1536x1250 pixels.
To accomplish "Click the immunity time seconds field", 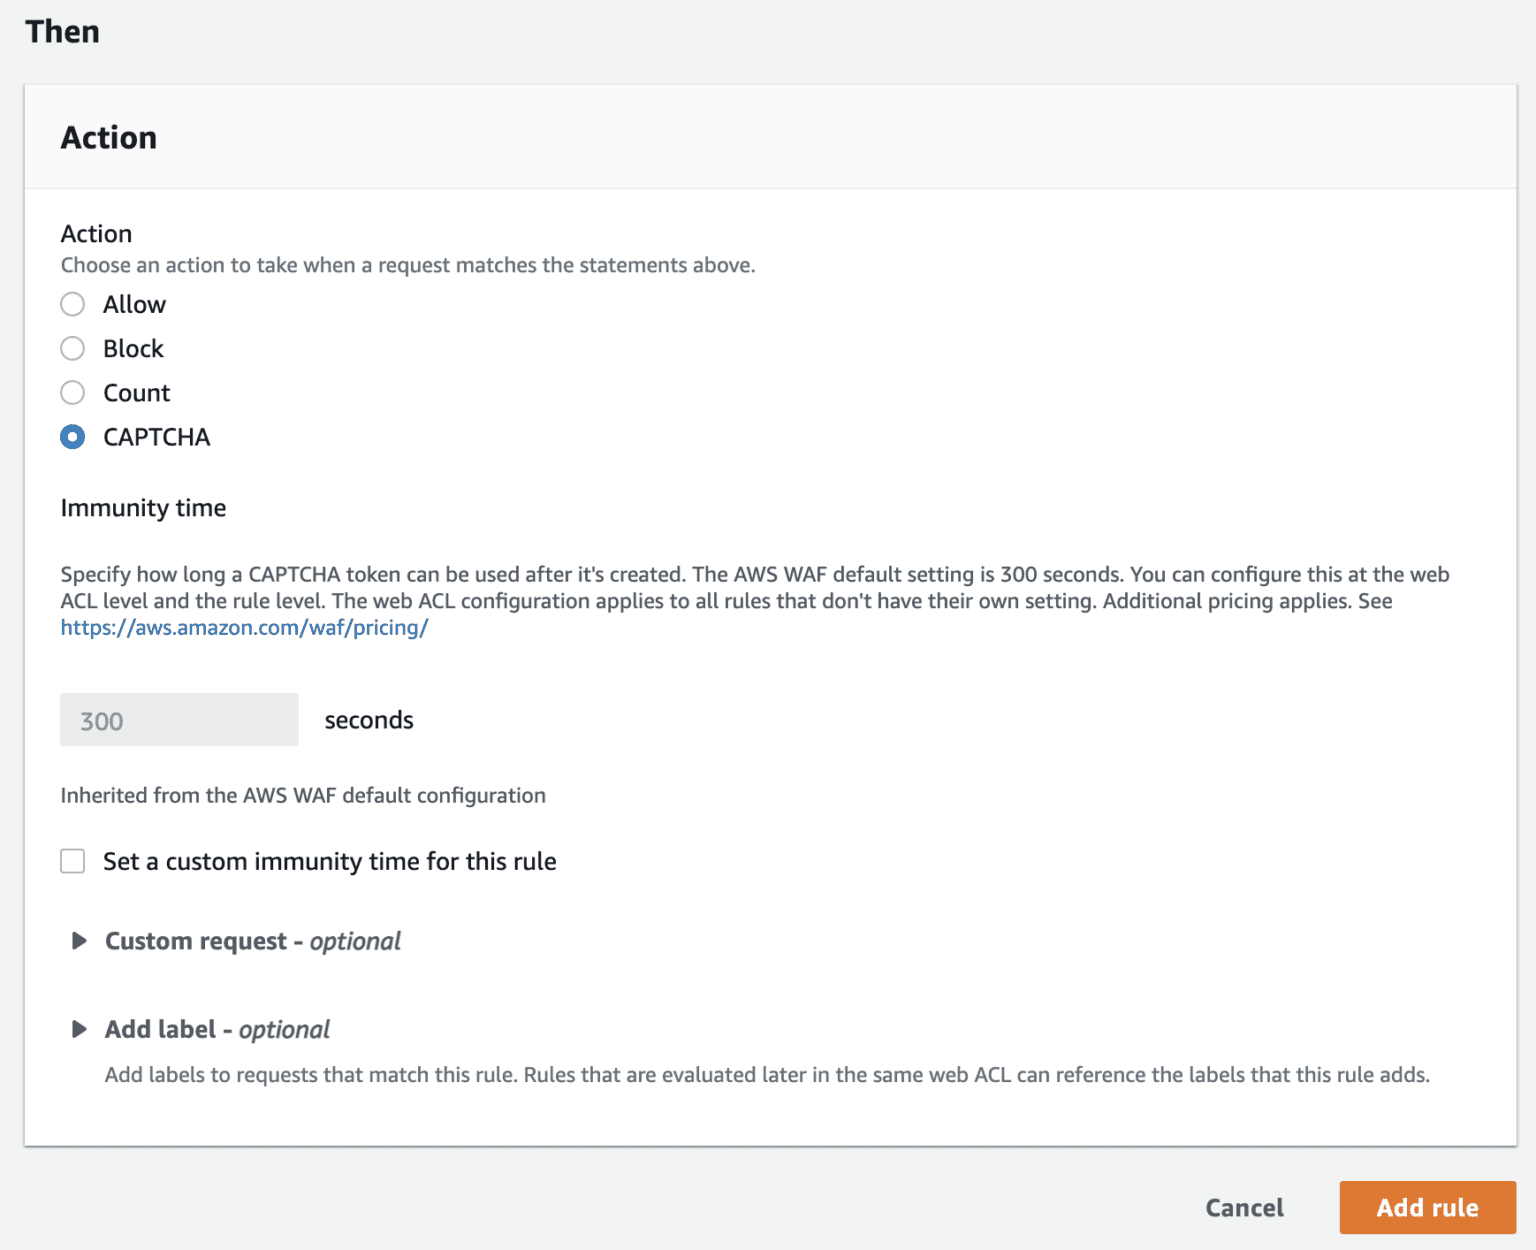I will click(x=179, y=719).
